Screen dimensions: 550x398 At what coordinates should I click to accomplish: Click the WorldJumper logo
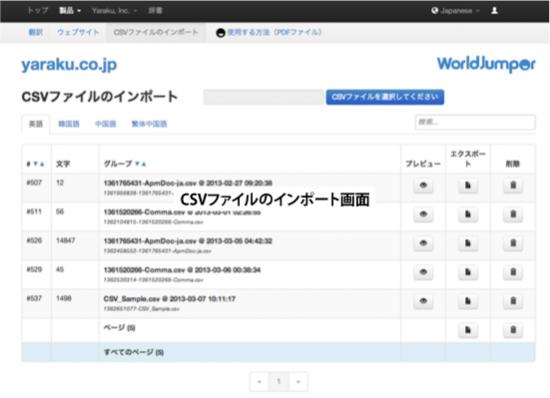coord(486,64)
